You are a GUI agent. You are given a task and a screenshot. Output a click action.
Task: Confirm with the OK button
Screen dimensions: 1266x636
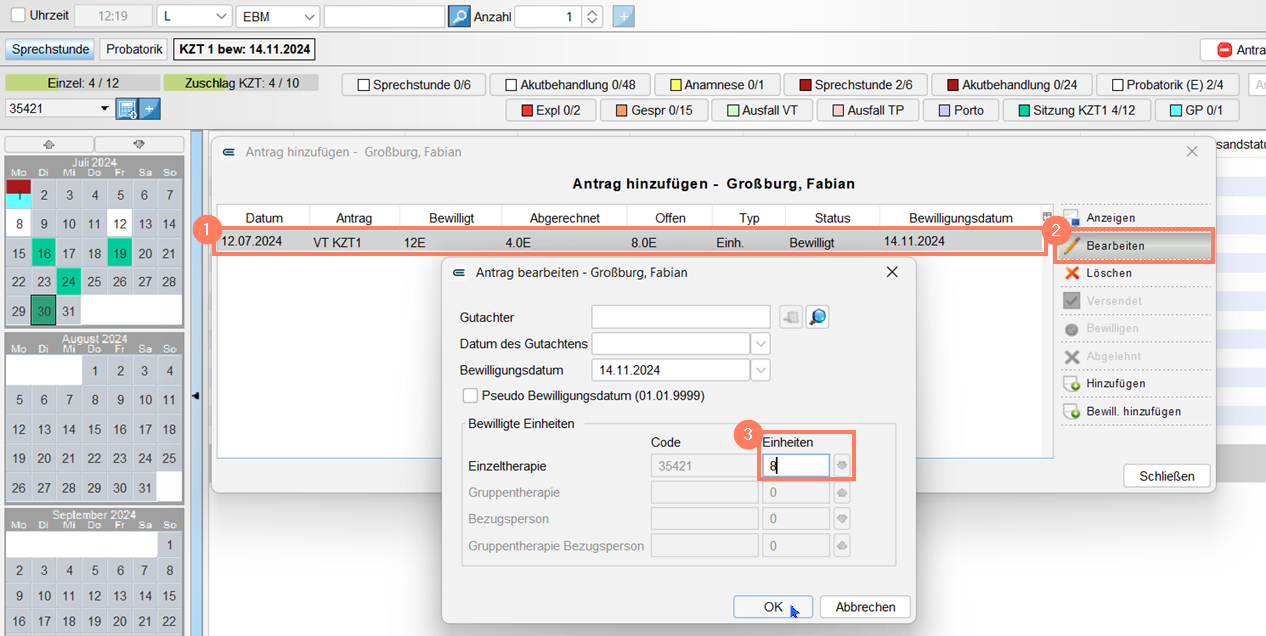pyautogui.click(x=773, y=607)
